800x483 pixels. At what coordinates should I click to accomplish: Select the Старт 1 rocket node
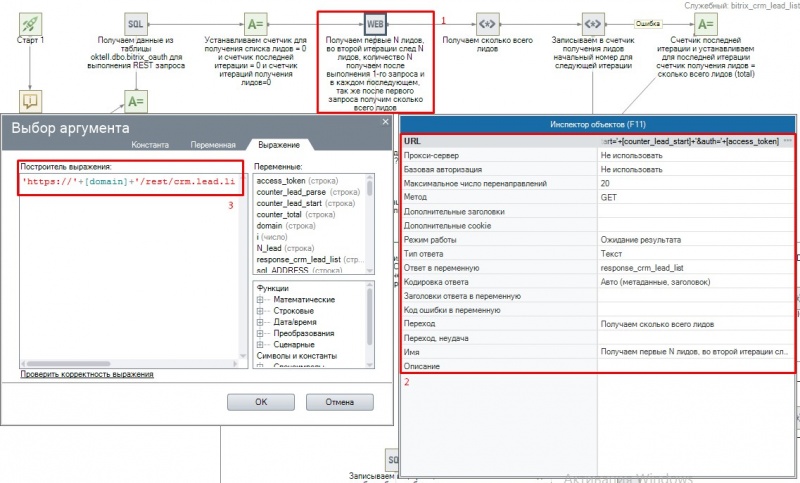pyautogui.click(x=30, y=24)
